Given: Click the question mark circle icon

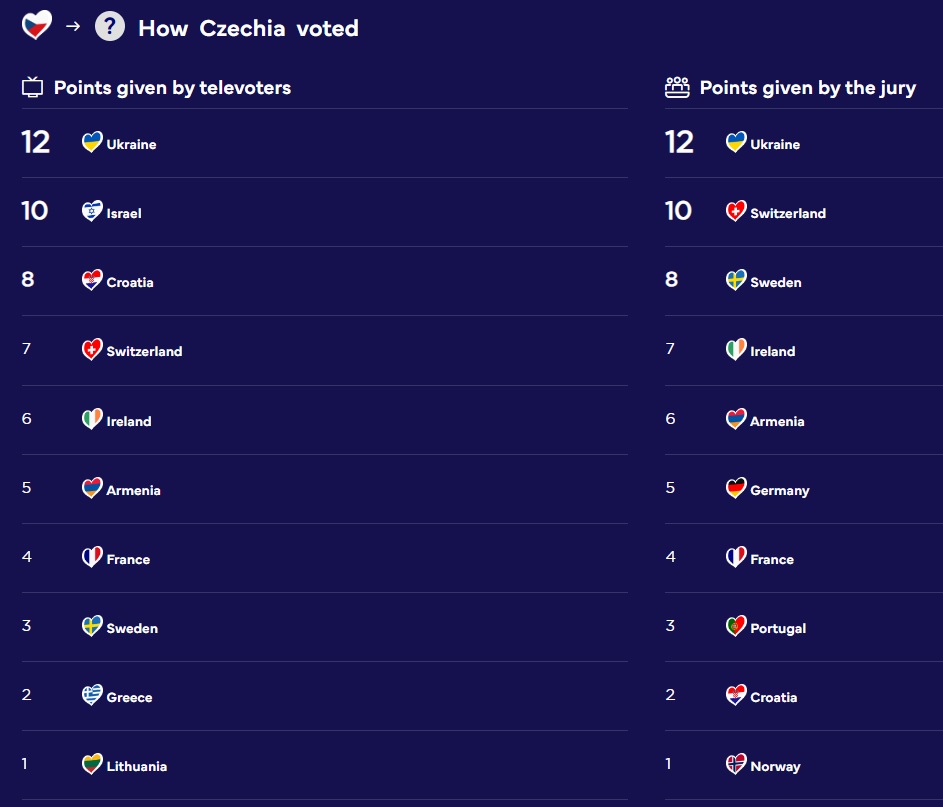Looking at the screenshot, I should pyautogui.click(x=110, y=26).
